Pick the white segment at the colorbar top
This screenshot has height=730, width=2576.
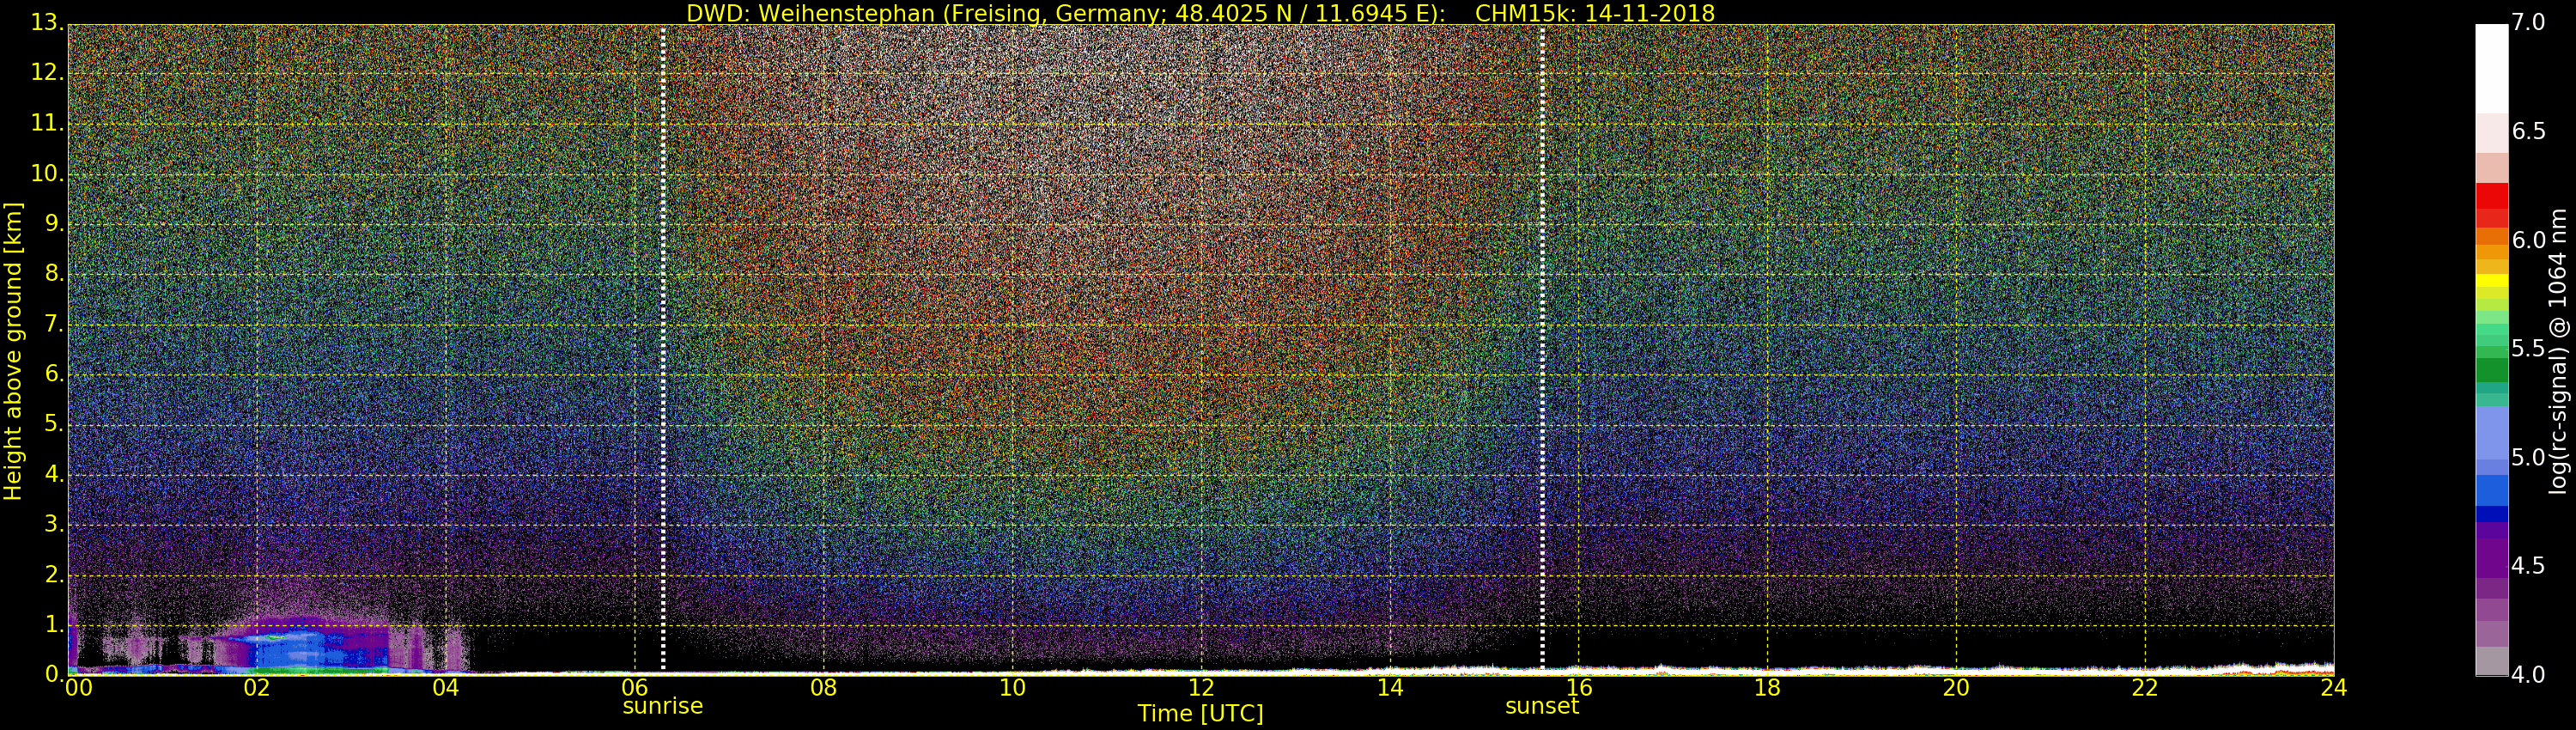[x=2491, y=65]
